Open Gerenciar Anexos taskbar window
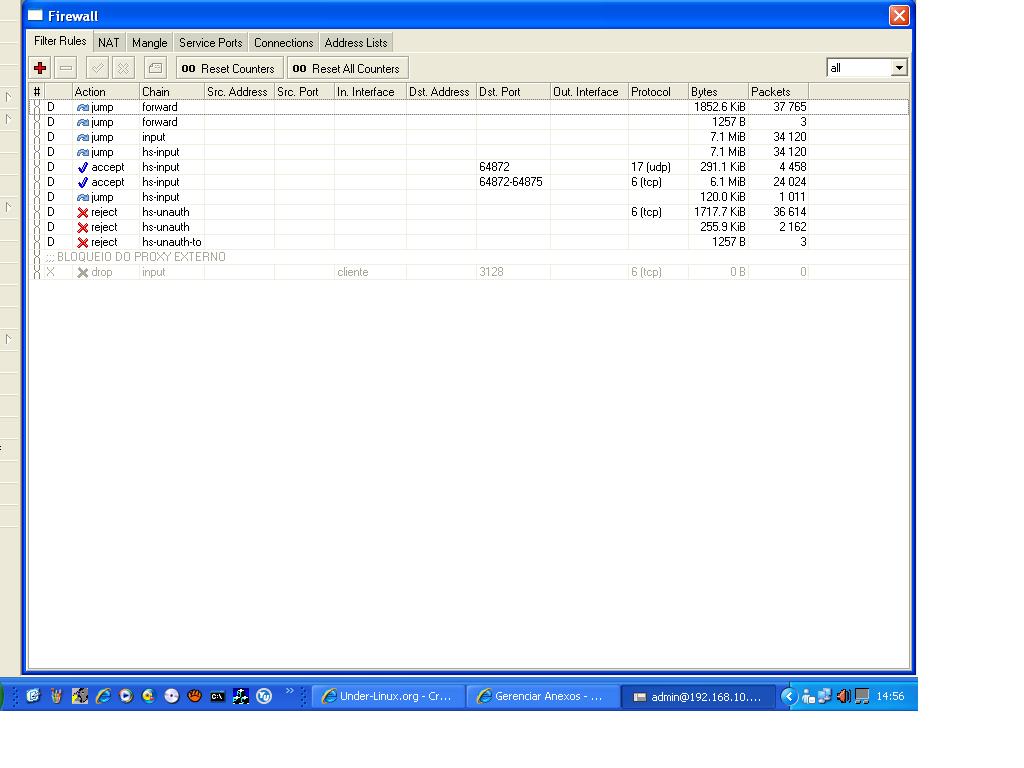The image size is (1024, 768). tap(543, 696)
